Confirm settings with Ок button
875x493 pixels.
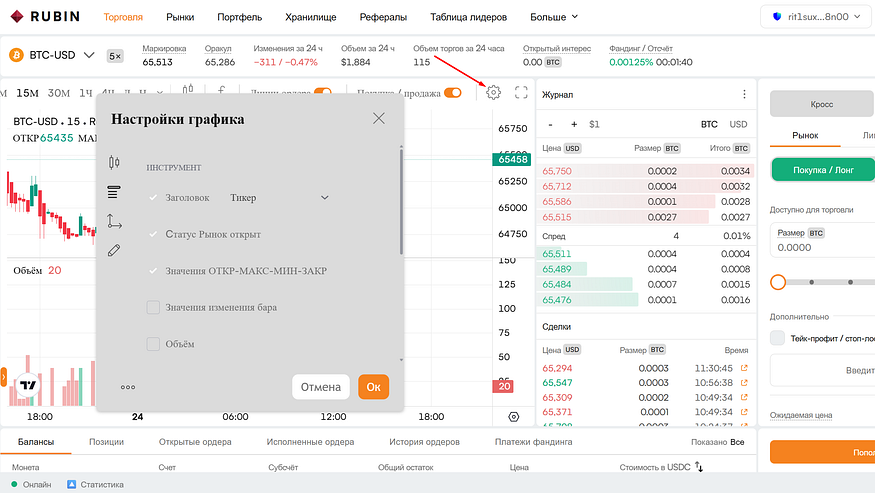pyautogui.click(x=373, y=387)
